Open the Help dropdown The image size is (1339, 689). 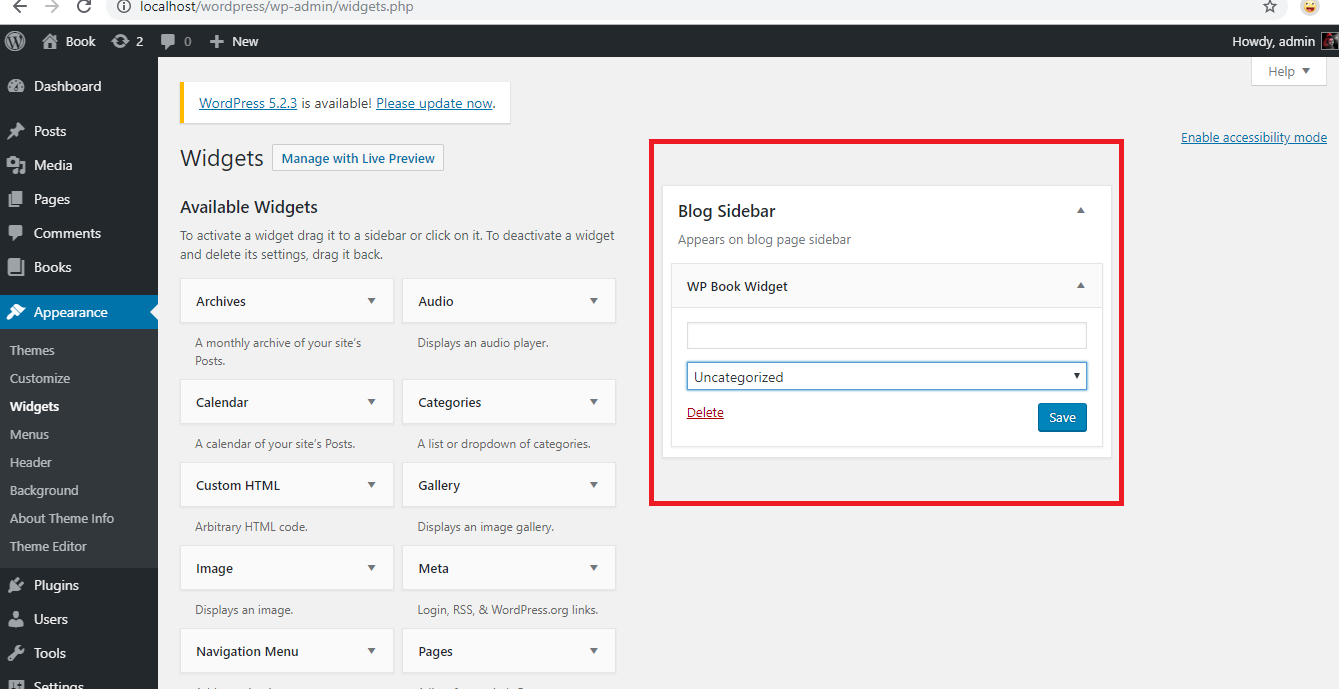[x=1288, y=71]
